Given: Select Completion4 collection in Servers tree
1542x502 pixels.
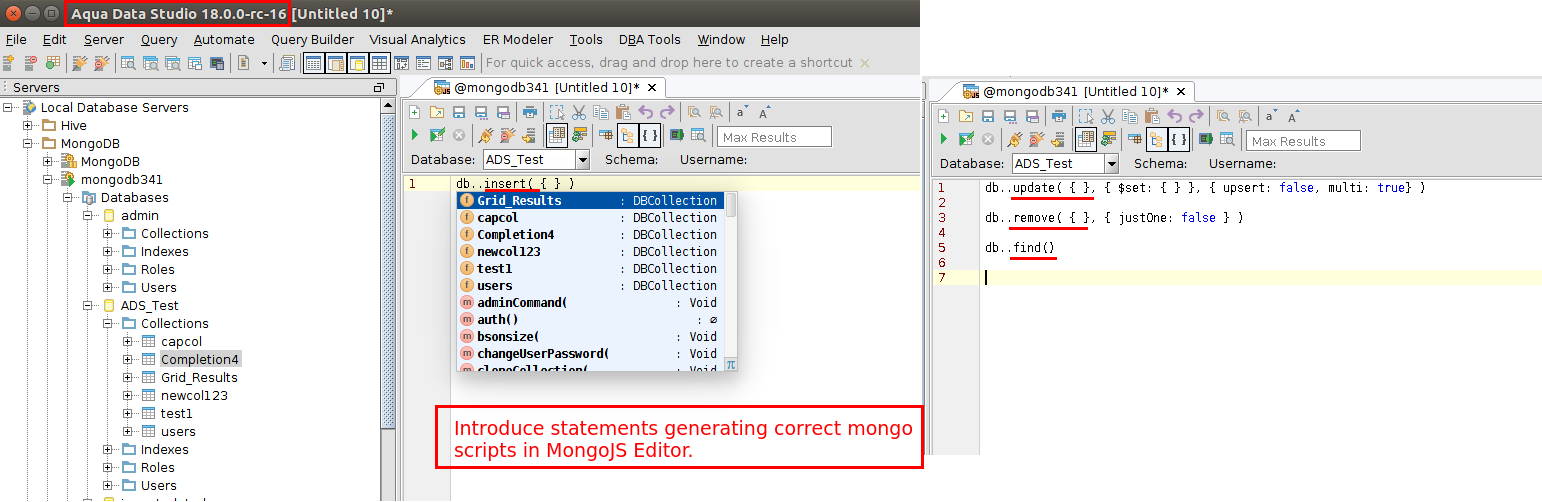Looking at the screenshot, I should (x=199, y=360).
